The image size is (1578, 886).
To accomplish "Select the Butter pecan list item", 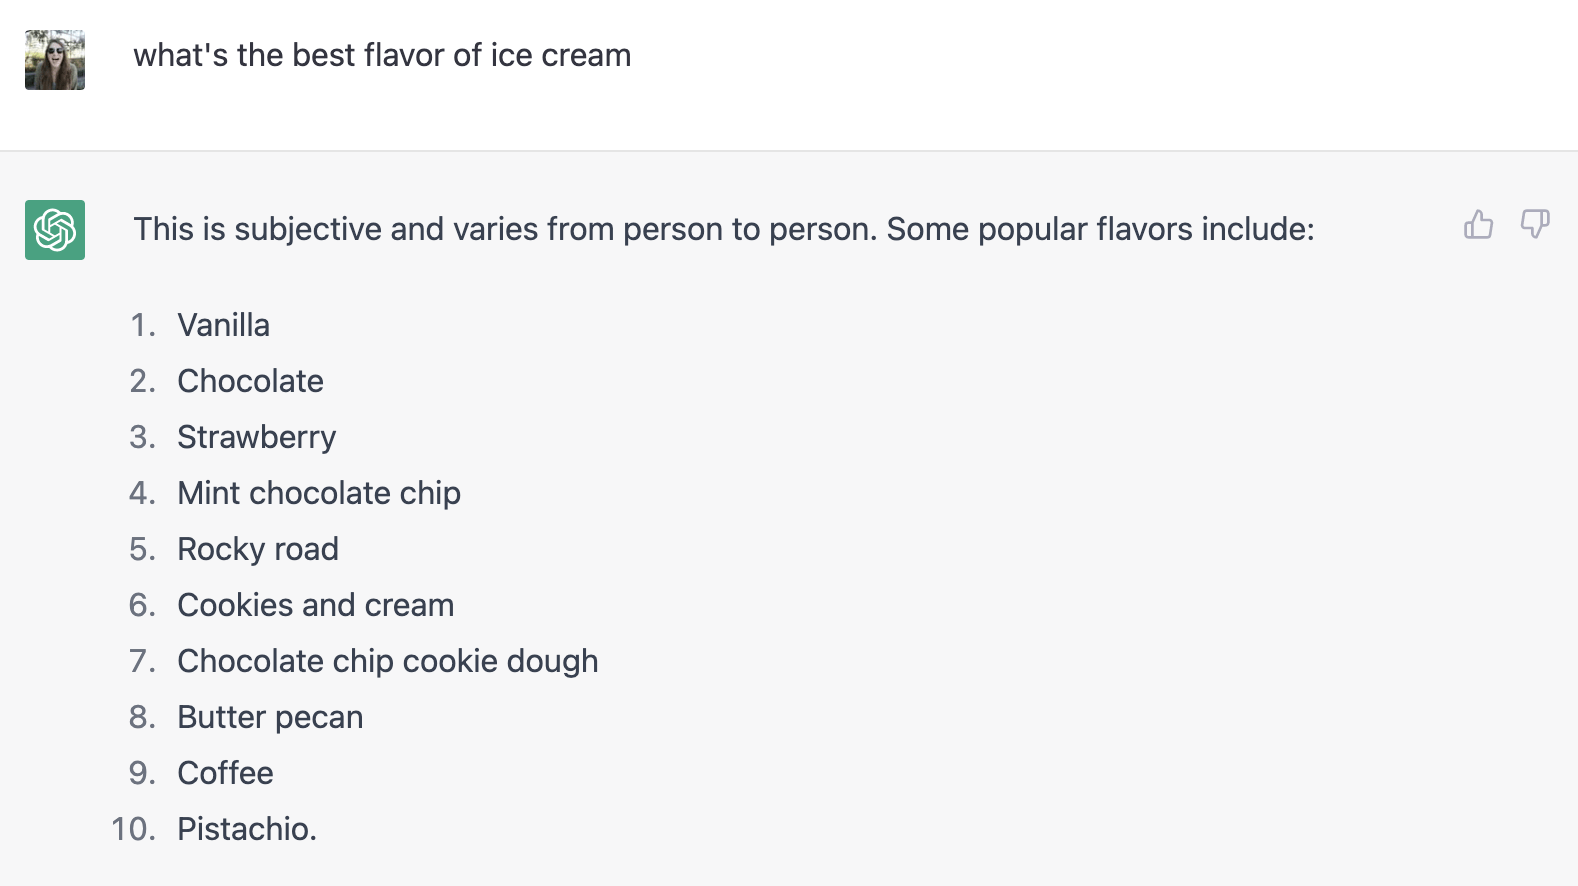I will 269,716.
